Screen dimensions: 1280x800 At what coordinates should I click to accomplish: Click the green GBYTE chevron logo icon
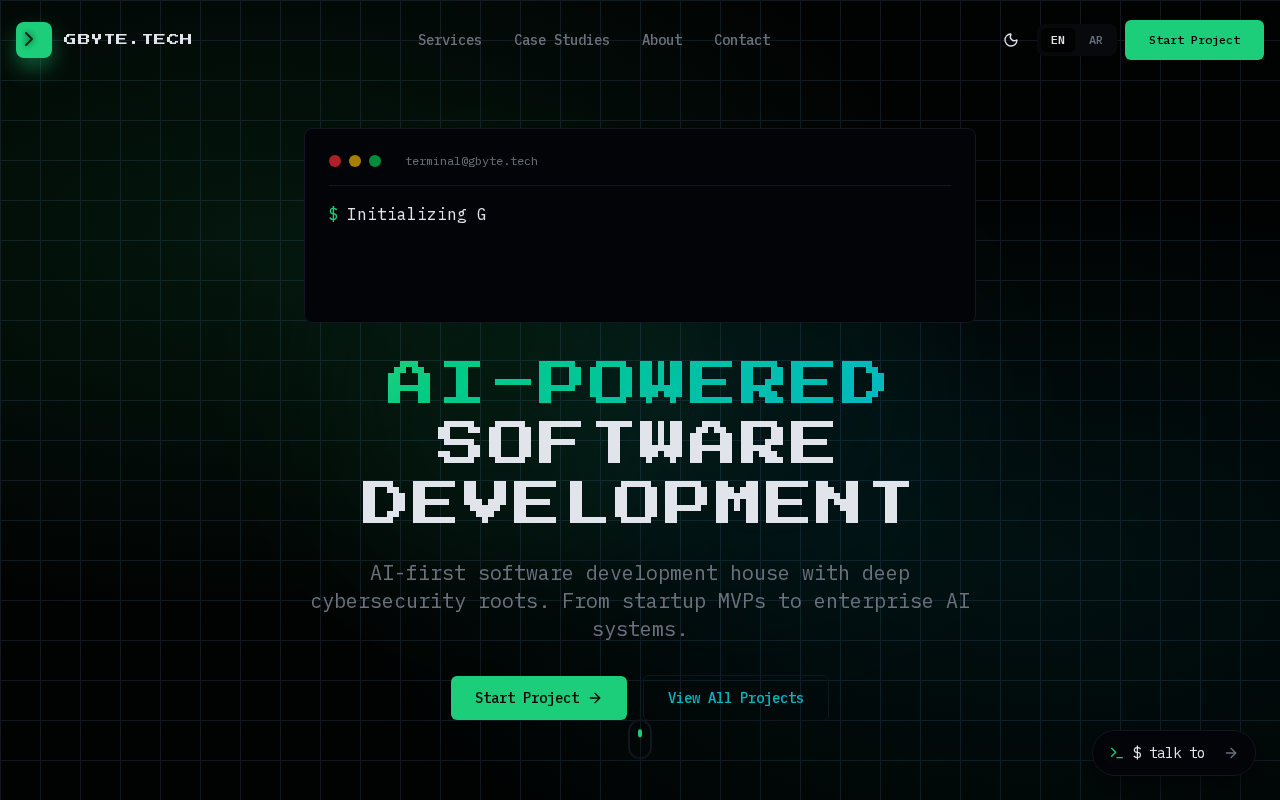[34, 40]
